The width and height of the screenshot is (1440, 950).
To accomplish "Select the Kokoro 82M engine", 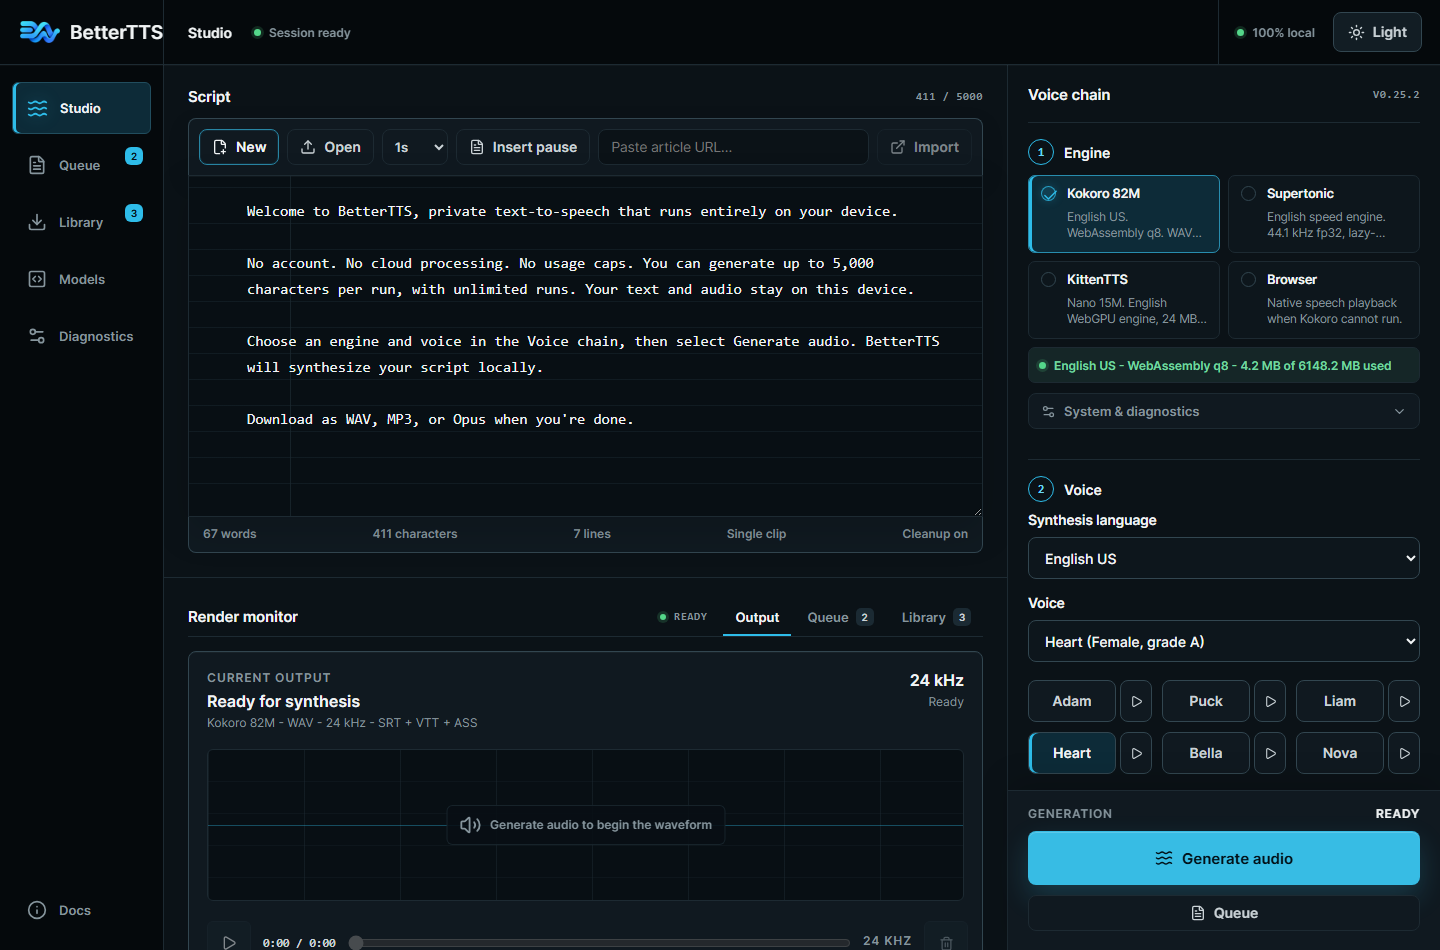I will click(x=1124, y=214).
